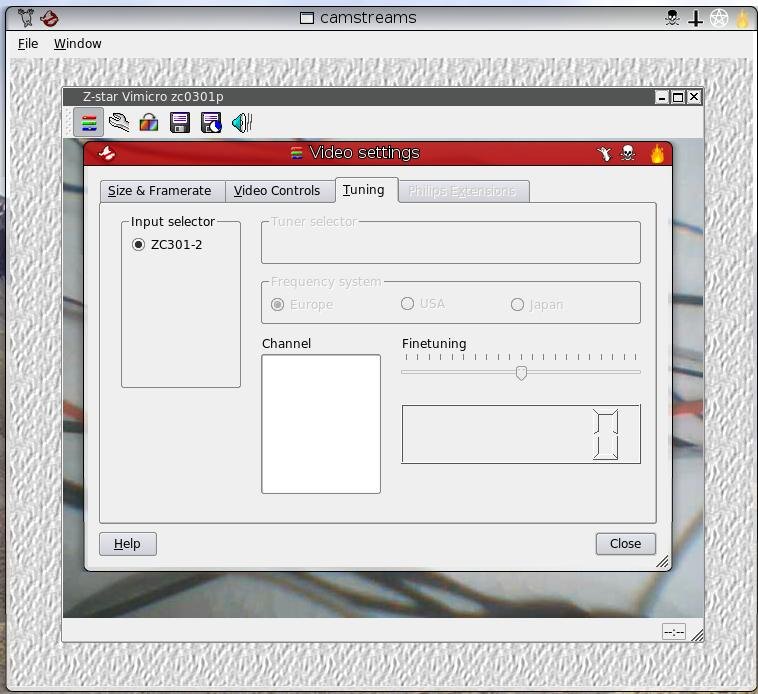Viewport: 758px width, 694px height.
Task: Open the File menu
Action: (x=28, y=43)
